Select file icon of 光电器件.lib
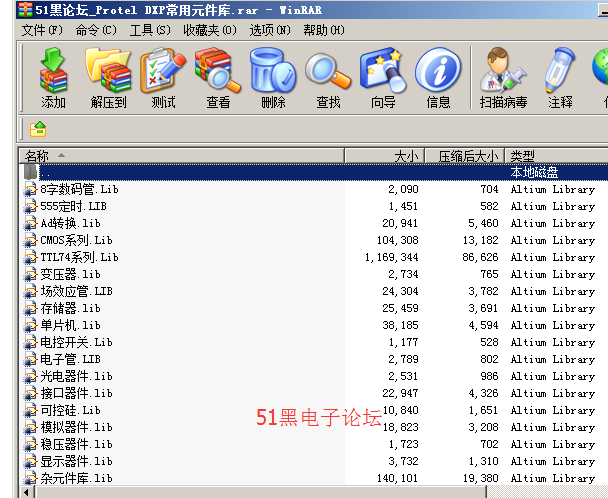The image size is (608, 498). point(31,376)
